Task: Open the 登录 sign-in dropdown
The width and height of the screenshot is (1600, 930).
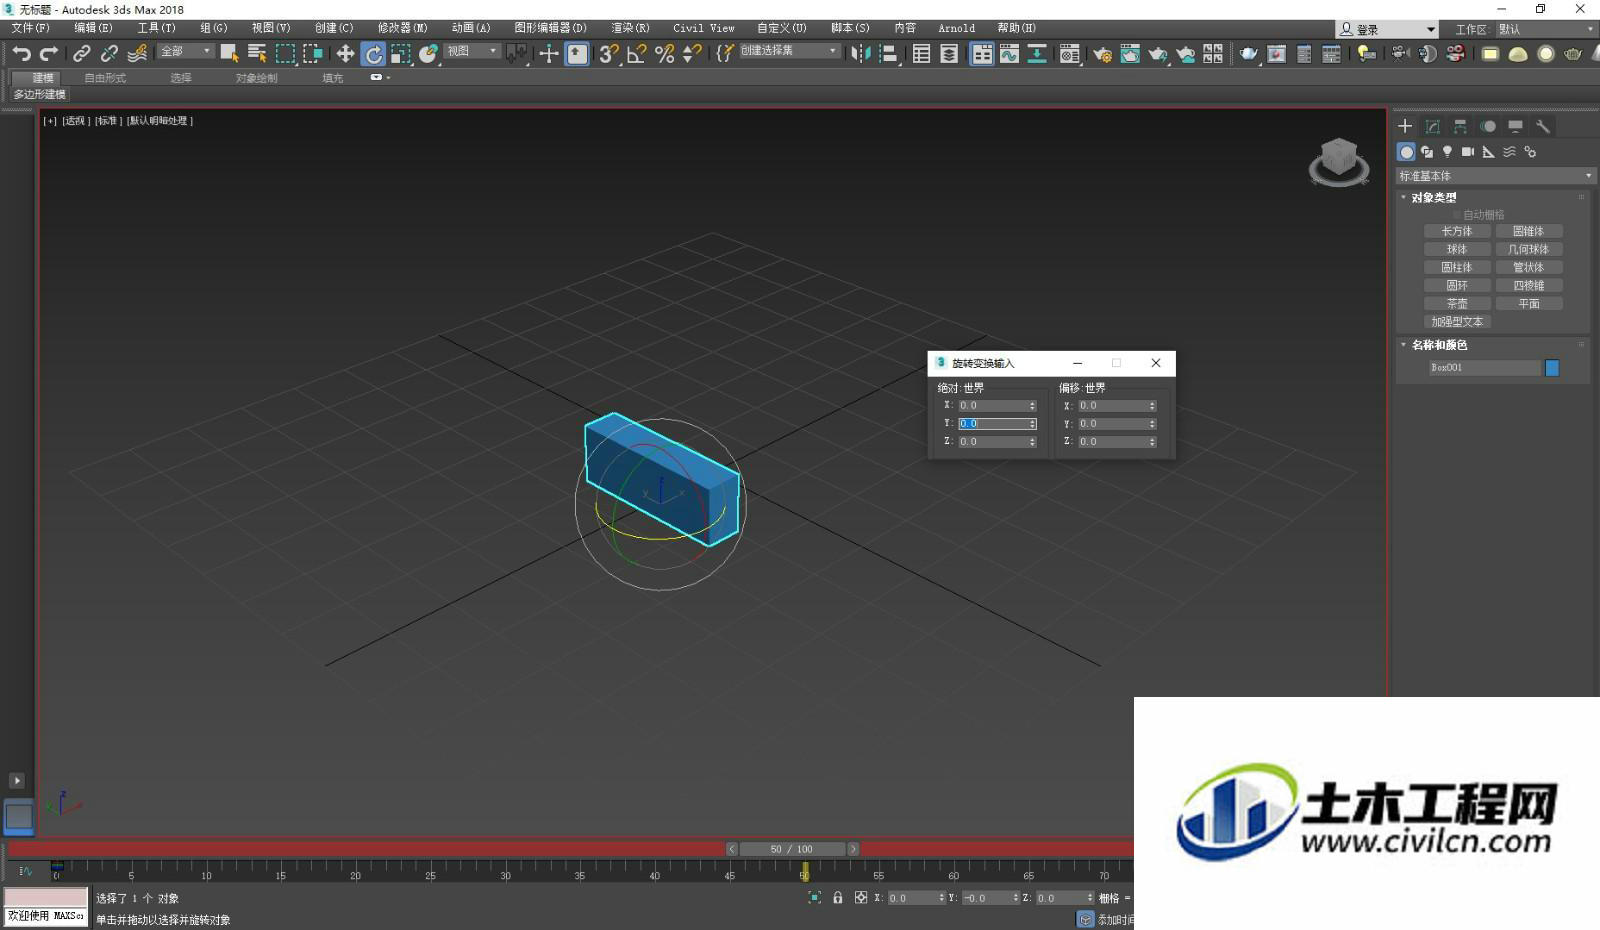Action: pyautogui.click(x=1388, y=29)
